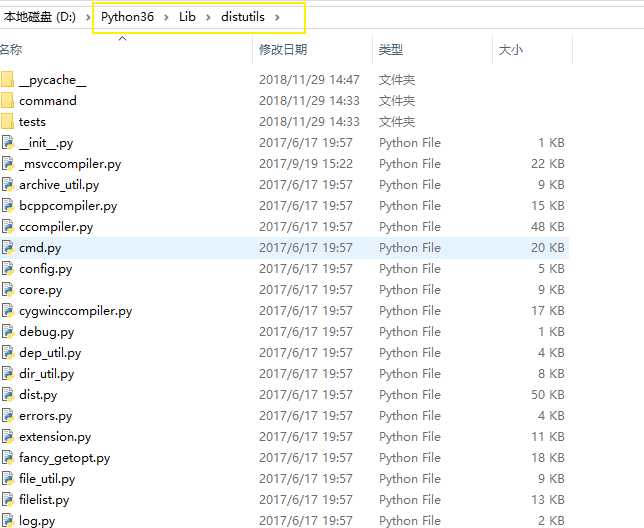Click the 2017/9/19 15:22 date cell
This screenshot has width=644, height=528.
click(x=306, y=164)
